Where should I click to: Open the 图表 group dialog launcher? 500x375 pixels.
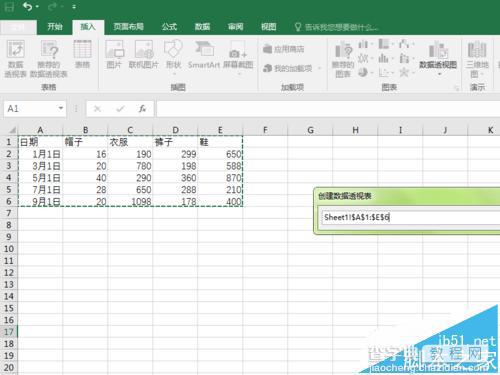pyautogui.click(x=457, y=88)
